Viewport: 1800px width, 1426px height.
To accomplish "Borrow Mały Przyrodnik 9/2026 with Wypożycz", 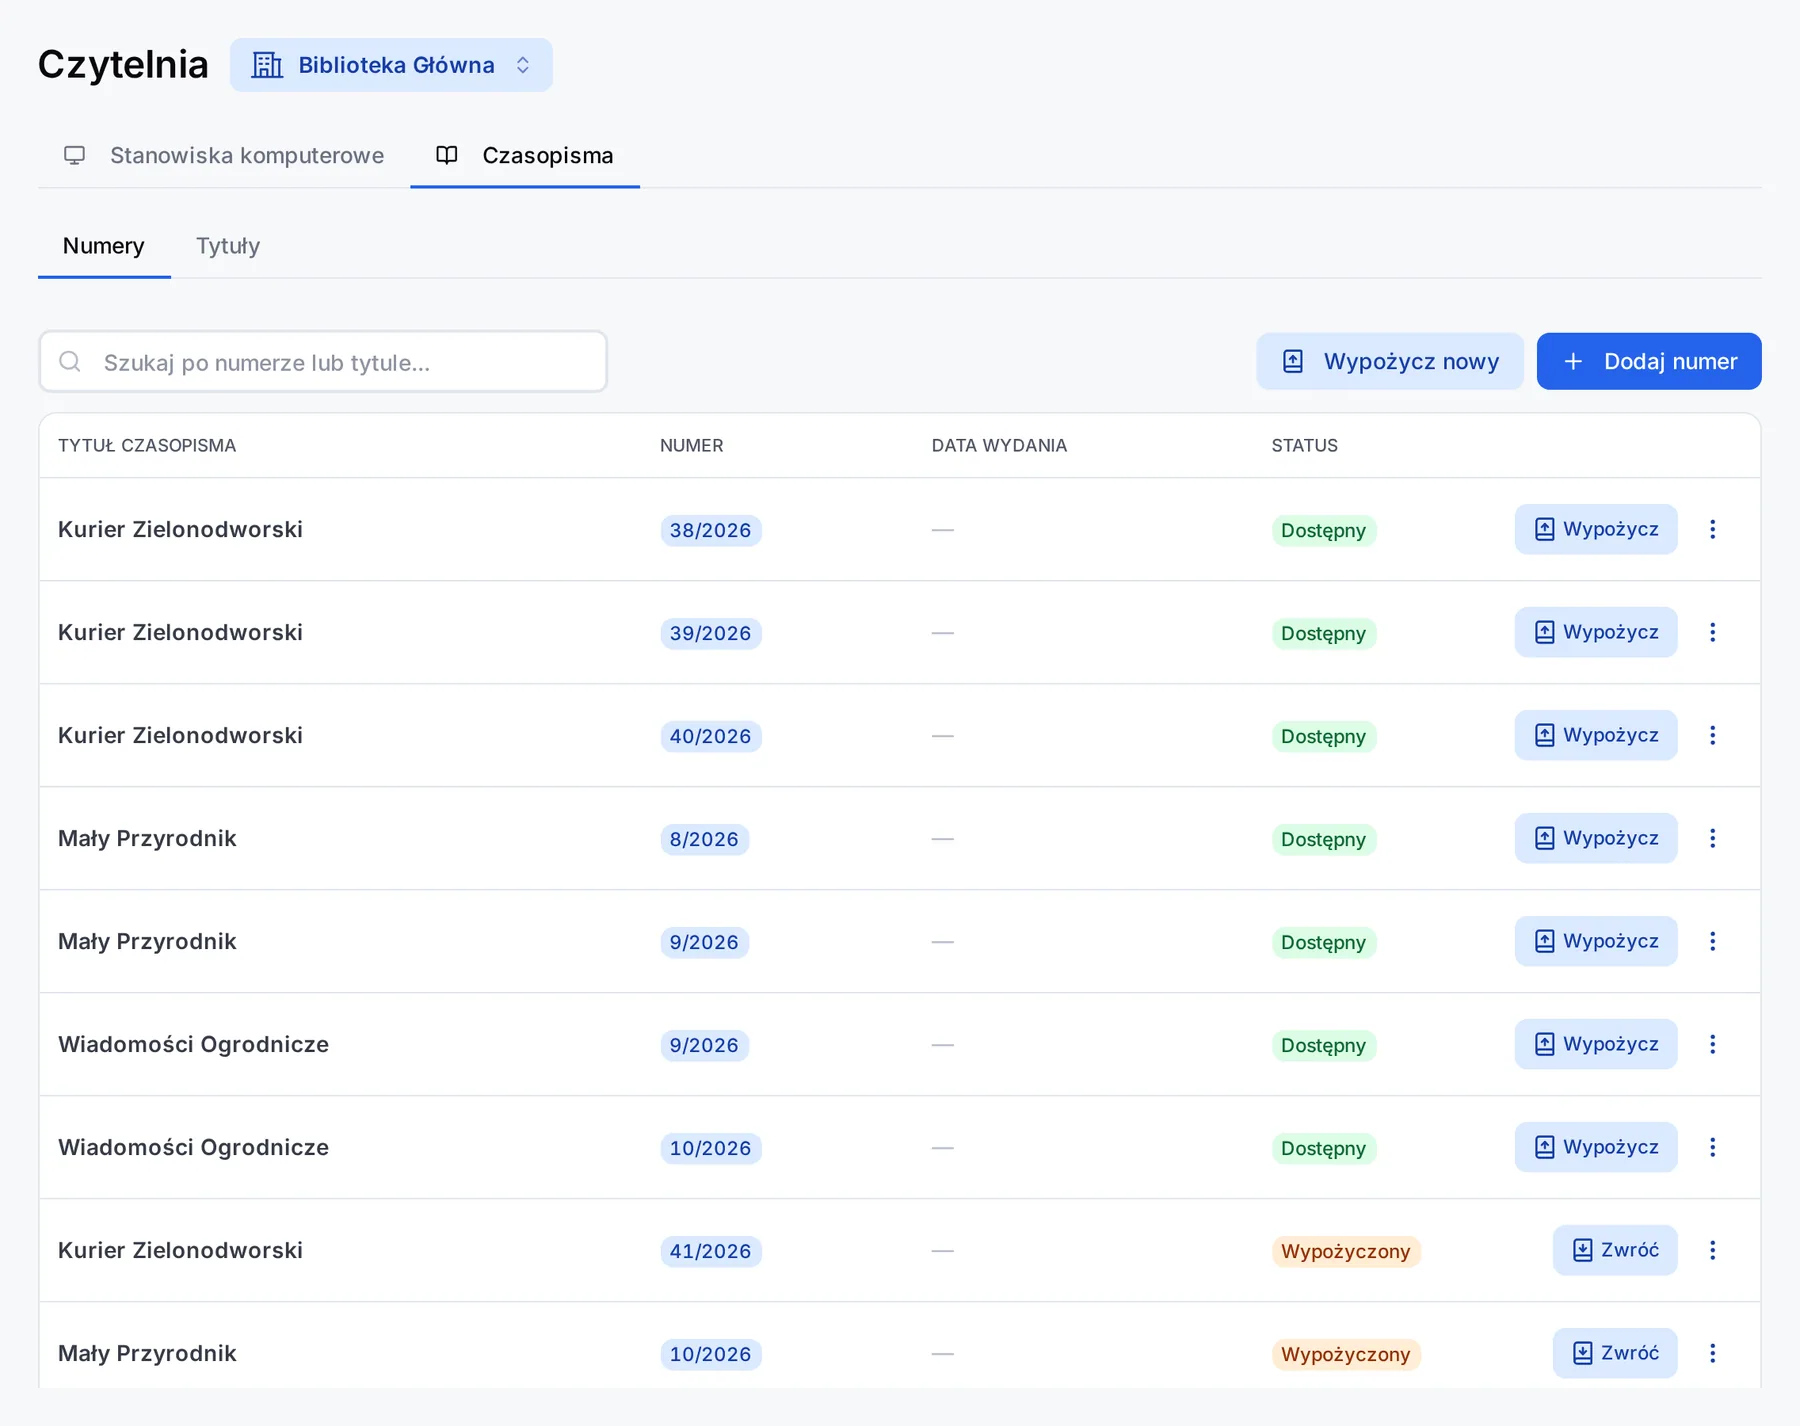I will tap(1596, 941).
